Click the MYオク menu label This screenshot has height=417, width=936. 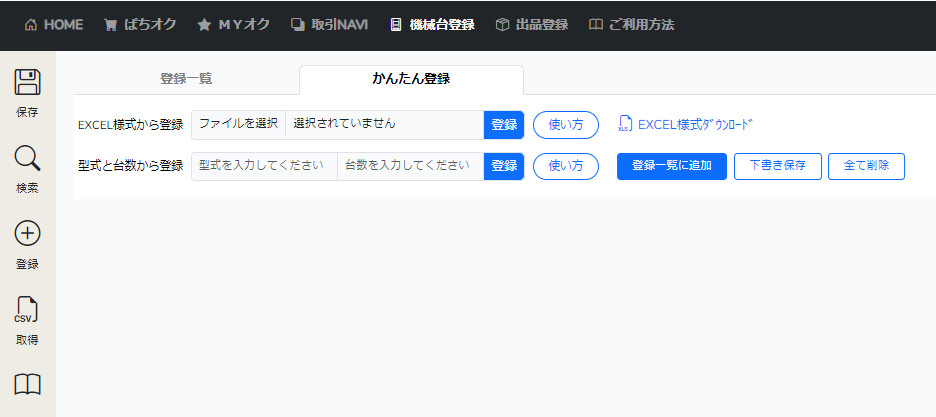244,25
